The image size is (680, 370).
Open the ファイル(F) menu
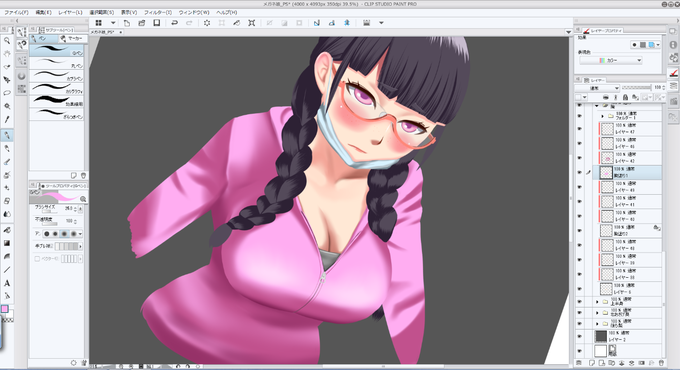pyautogui.click(x=16, y=13)
